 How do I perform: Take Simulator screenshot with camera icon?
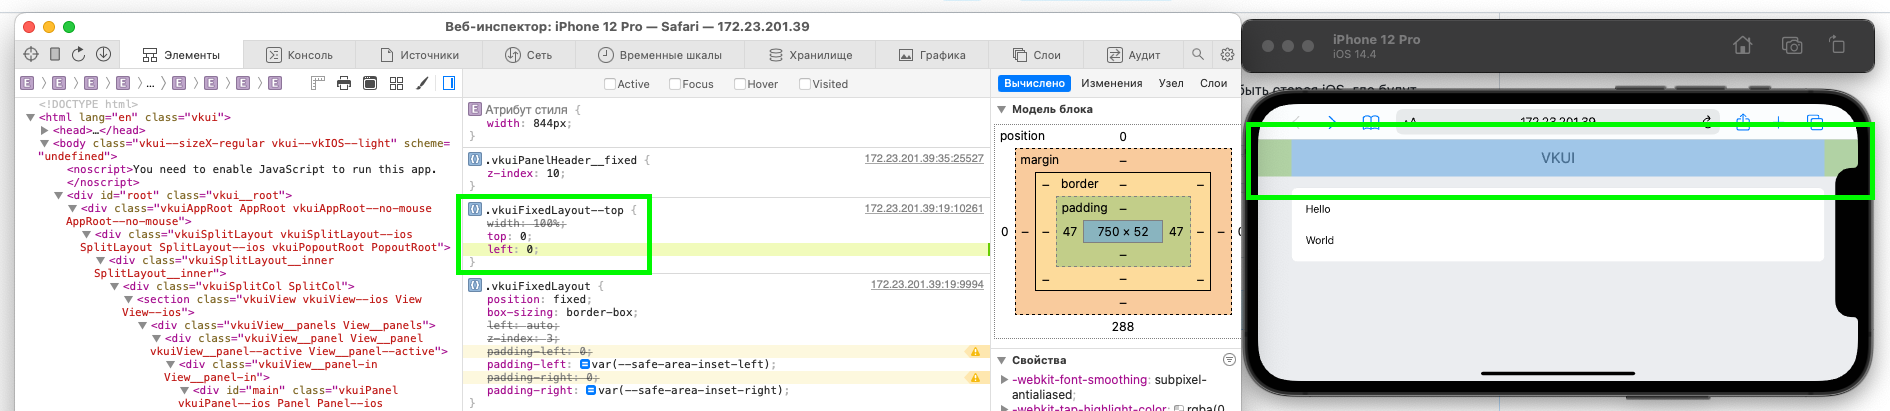point(1791,45)
